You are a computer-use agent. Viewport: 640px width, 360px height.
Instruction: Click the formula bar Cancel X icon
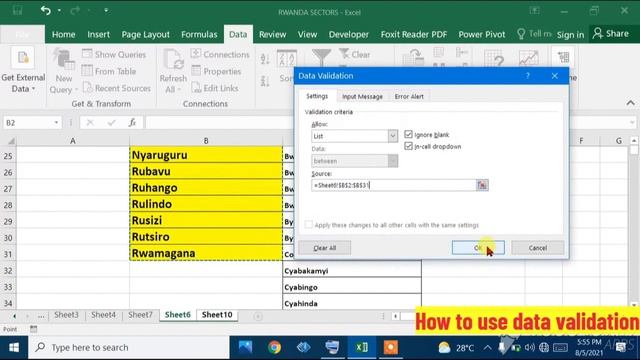pyautogui.click(x=90, y=122)
